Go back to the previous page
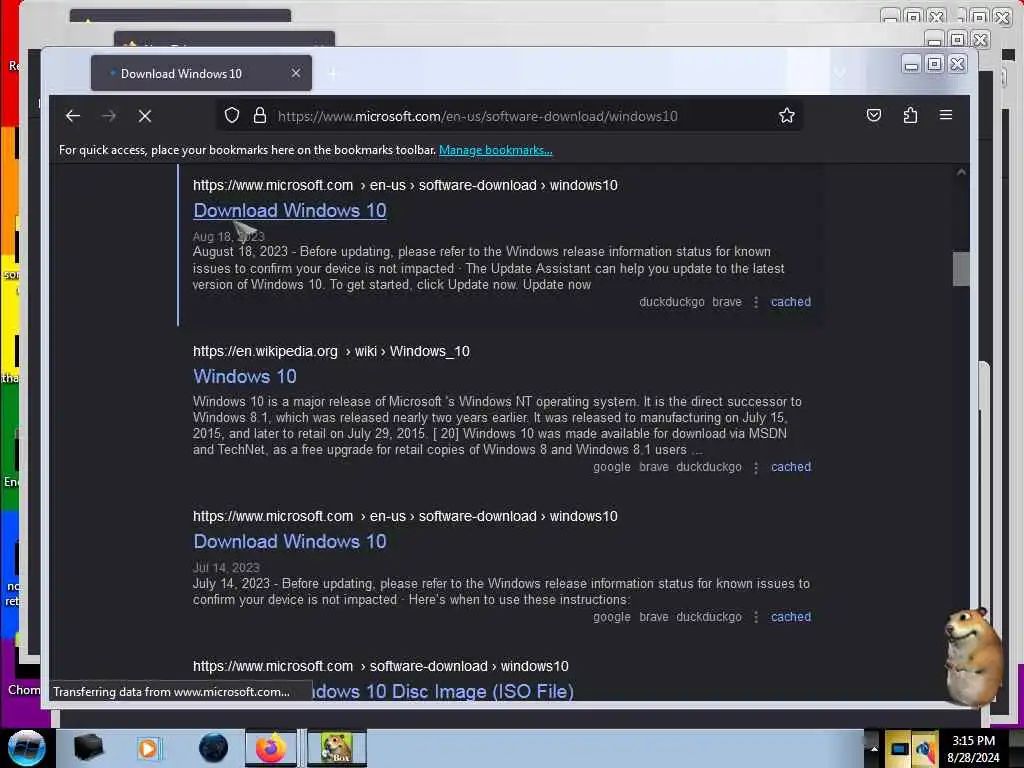Image resolution: width=1024 pixels, height=768 pixels. coord(72,116)
